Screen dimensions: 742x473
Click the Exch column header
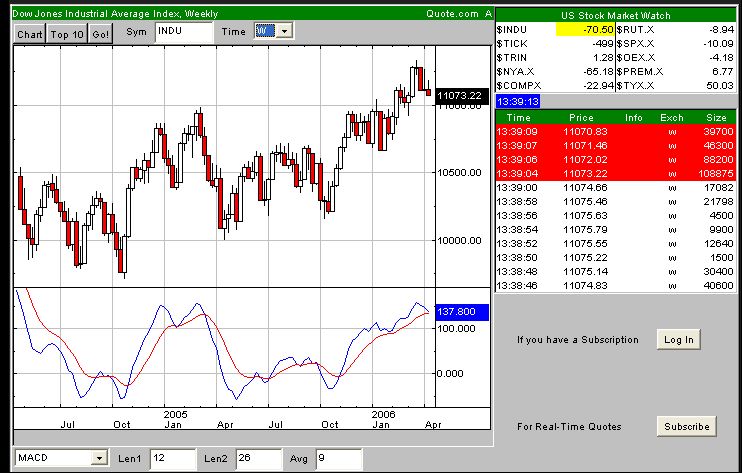(671, 118)
